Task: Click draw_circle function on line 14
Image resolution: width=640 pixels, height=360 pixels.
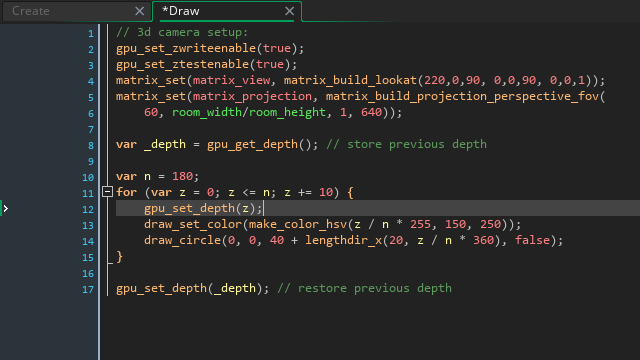Action: (x=182, y=240)
